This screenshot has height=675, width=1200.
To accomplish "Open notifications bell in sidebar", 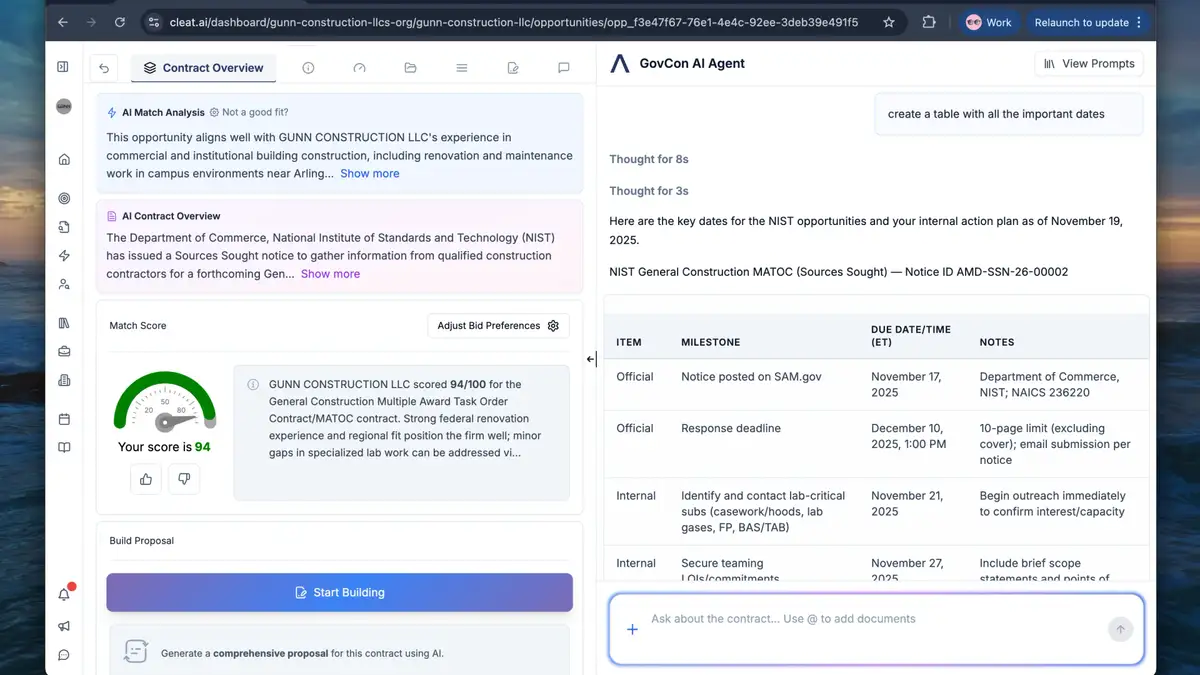I will (64, 594).
